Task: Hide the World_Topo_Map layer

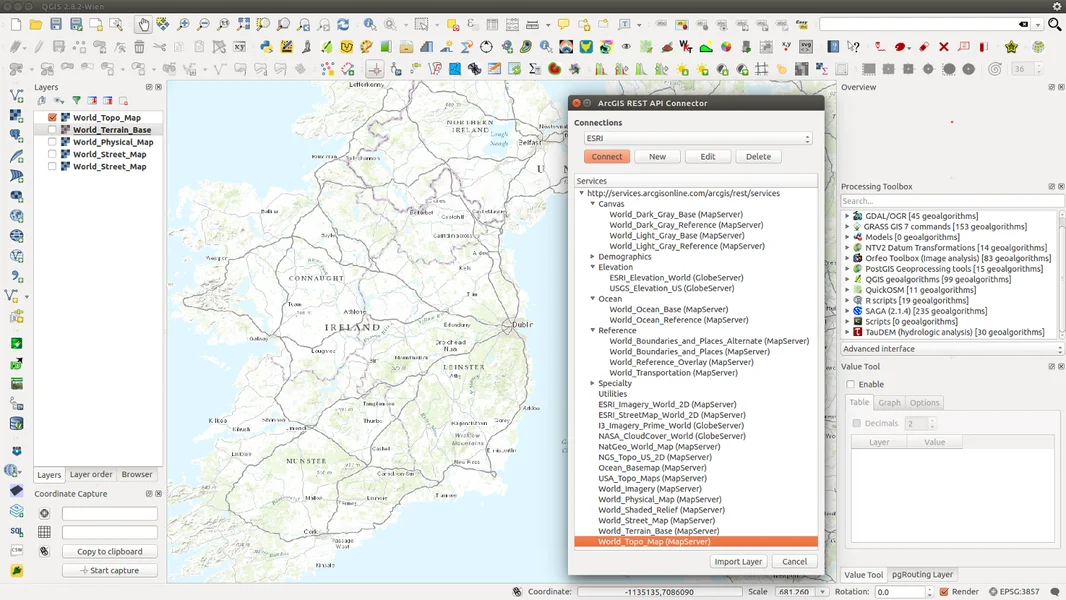Action: tap(53, 116)
